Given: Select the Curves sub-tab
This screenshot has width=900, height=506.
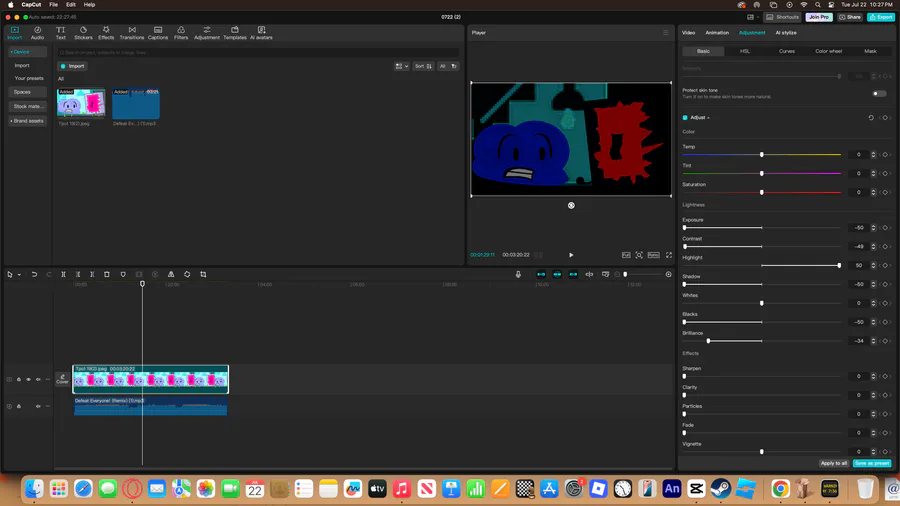Looking at the screenshot, I should point(787,51).
